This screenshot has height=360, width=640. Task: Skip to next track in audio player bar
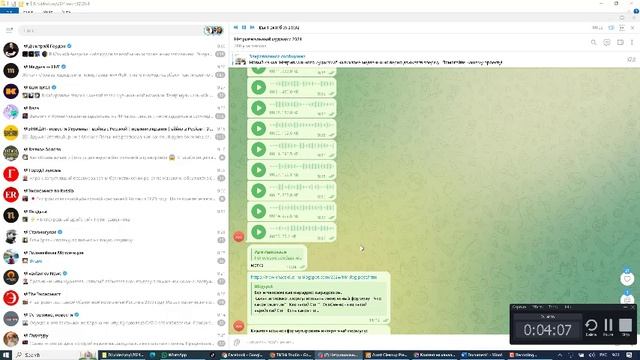click(x=252, y=27)
